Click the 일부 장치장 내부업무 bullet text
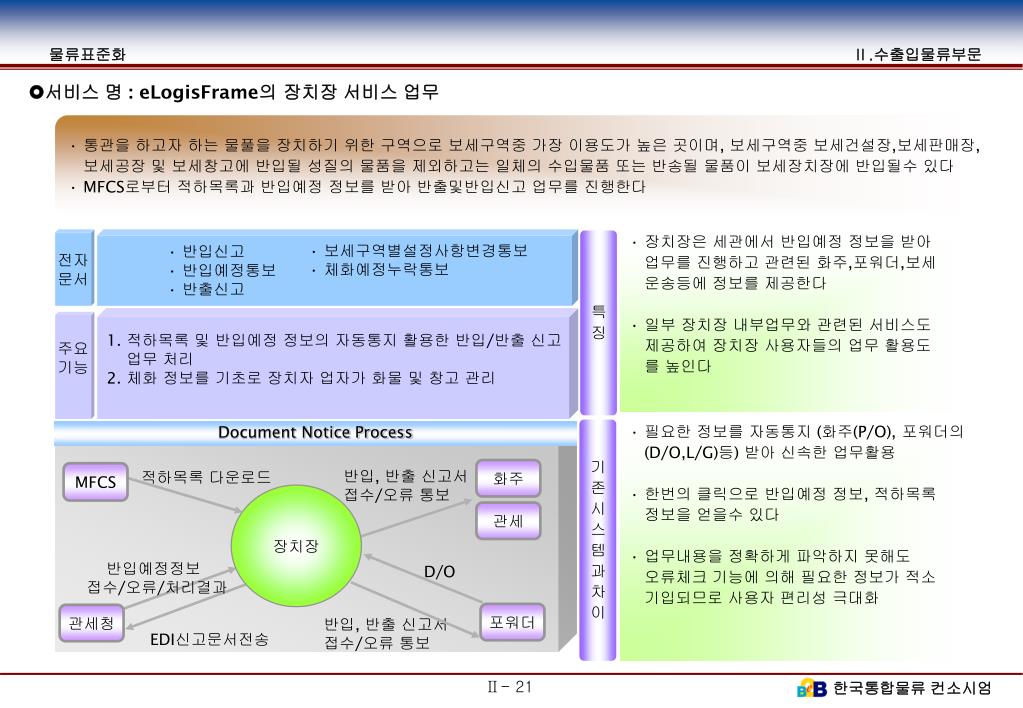Screen dimensions: 1023x708 (787, 345)
